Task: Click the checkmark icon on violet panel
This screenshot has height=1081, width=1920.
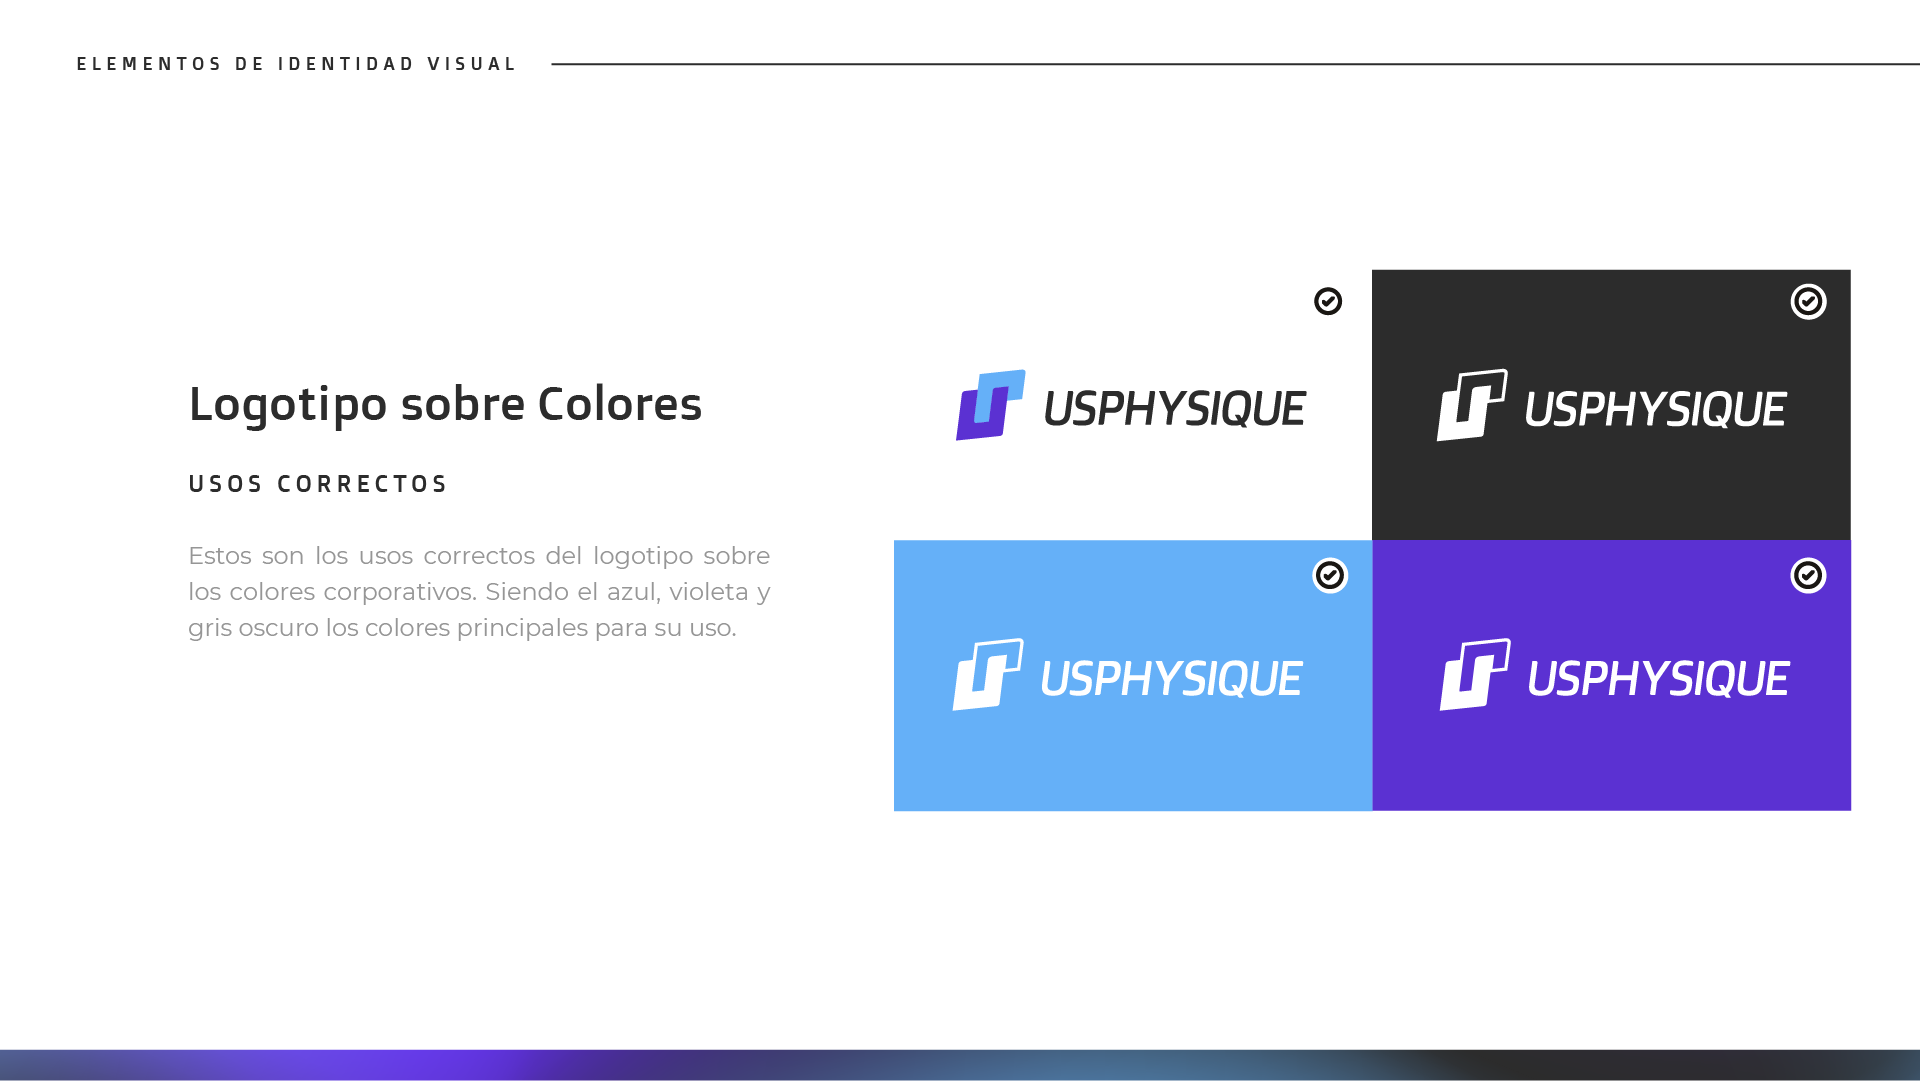Action: [1808, 575]
